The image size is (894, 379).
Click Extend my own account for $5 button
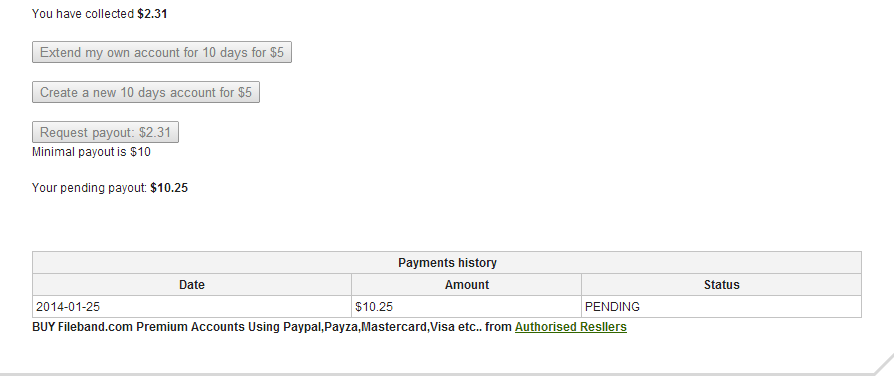click(x=162, y=52)
